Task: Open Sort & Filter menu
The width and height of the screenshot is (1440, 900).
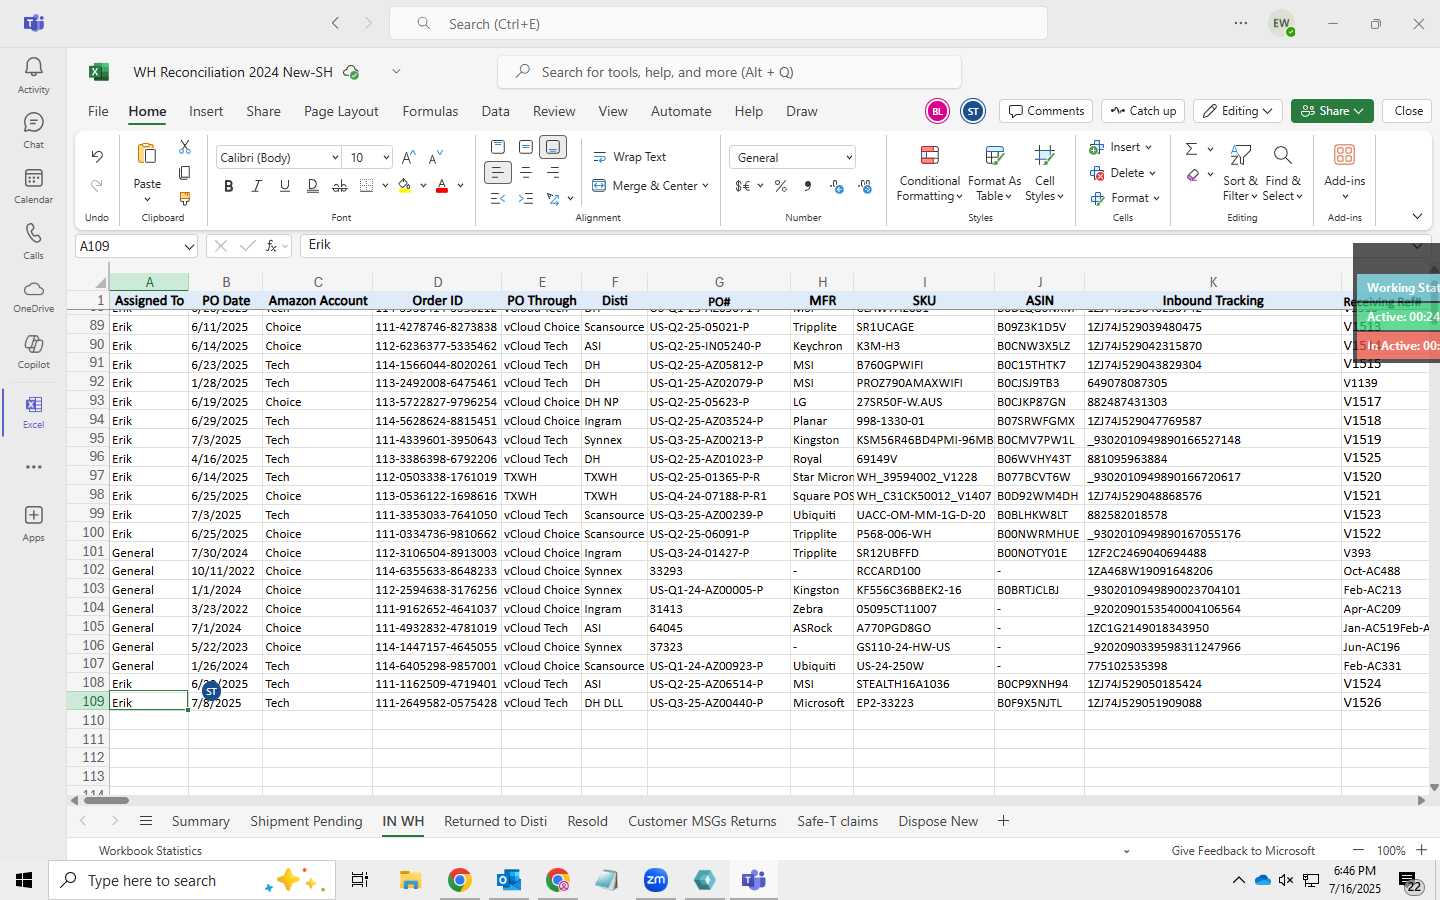Action: tap(1240, 172)
